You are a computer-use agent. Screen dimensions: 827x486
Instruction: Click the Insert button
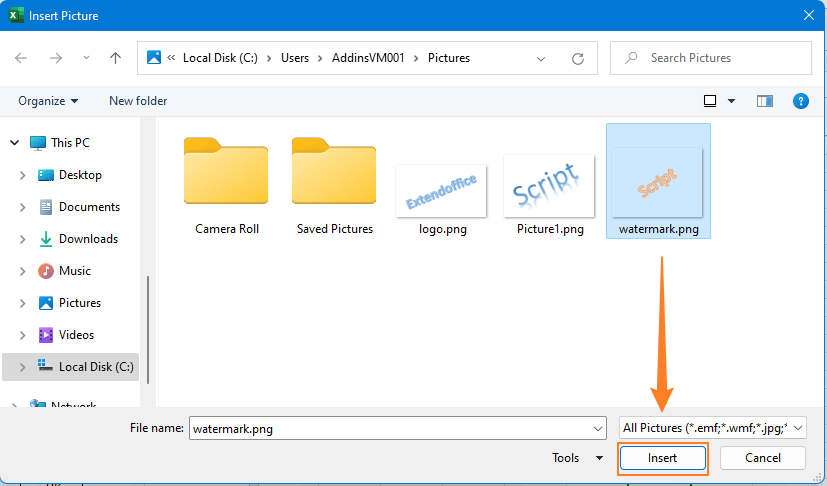click(662, 458)
